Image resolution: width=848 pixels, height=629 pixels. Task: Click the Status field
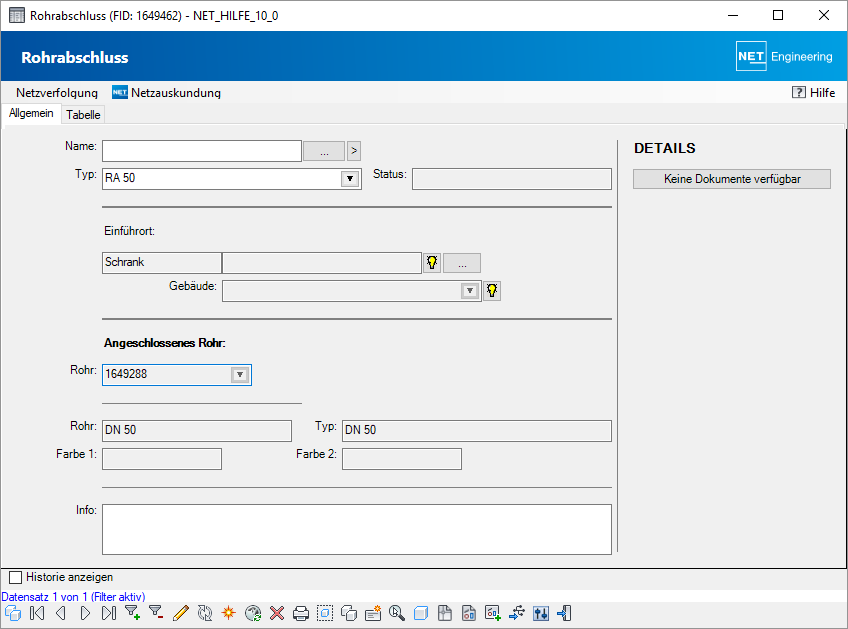pos(512,179)
